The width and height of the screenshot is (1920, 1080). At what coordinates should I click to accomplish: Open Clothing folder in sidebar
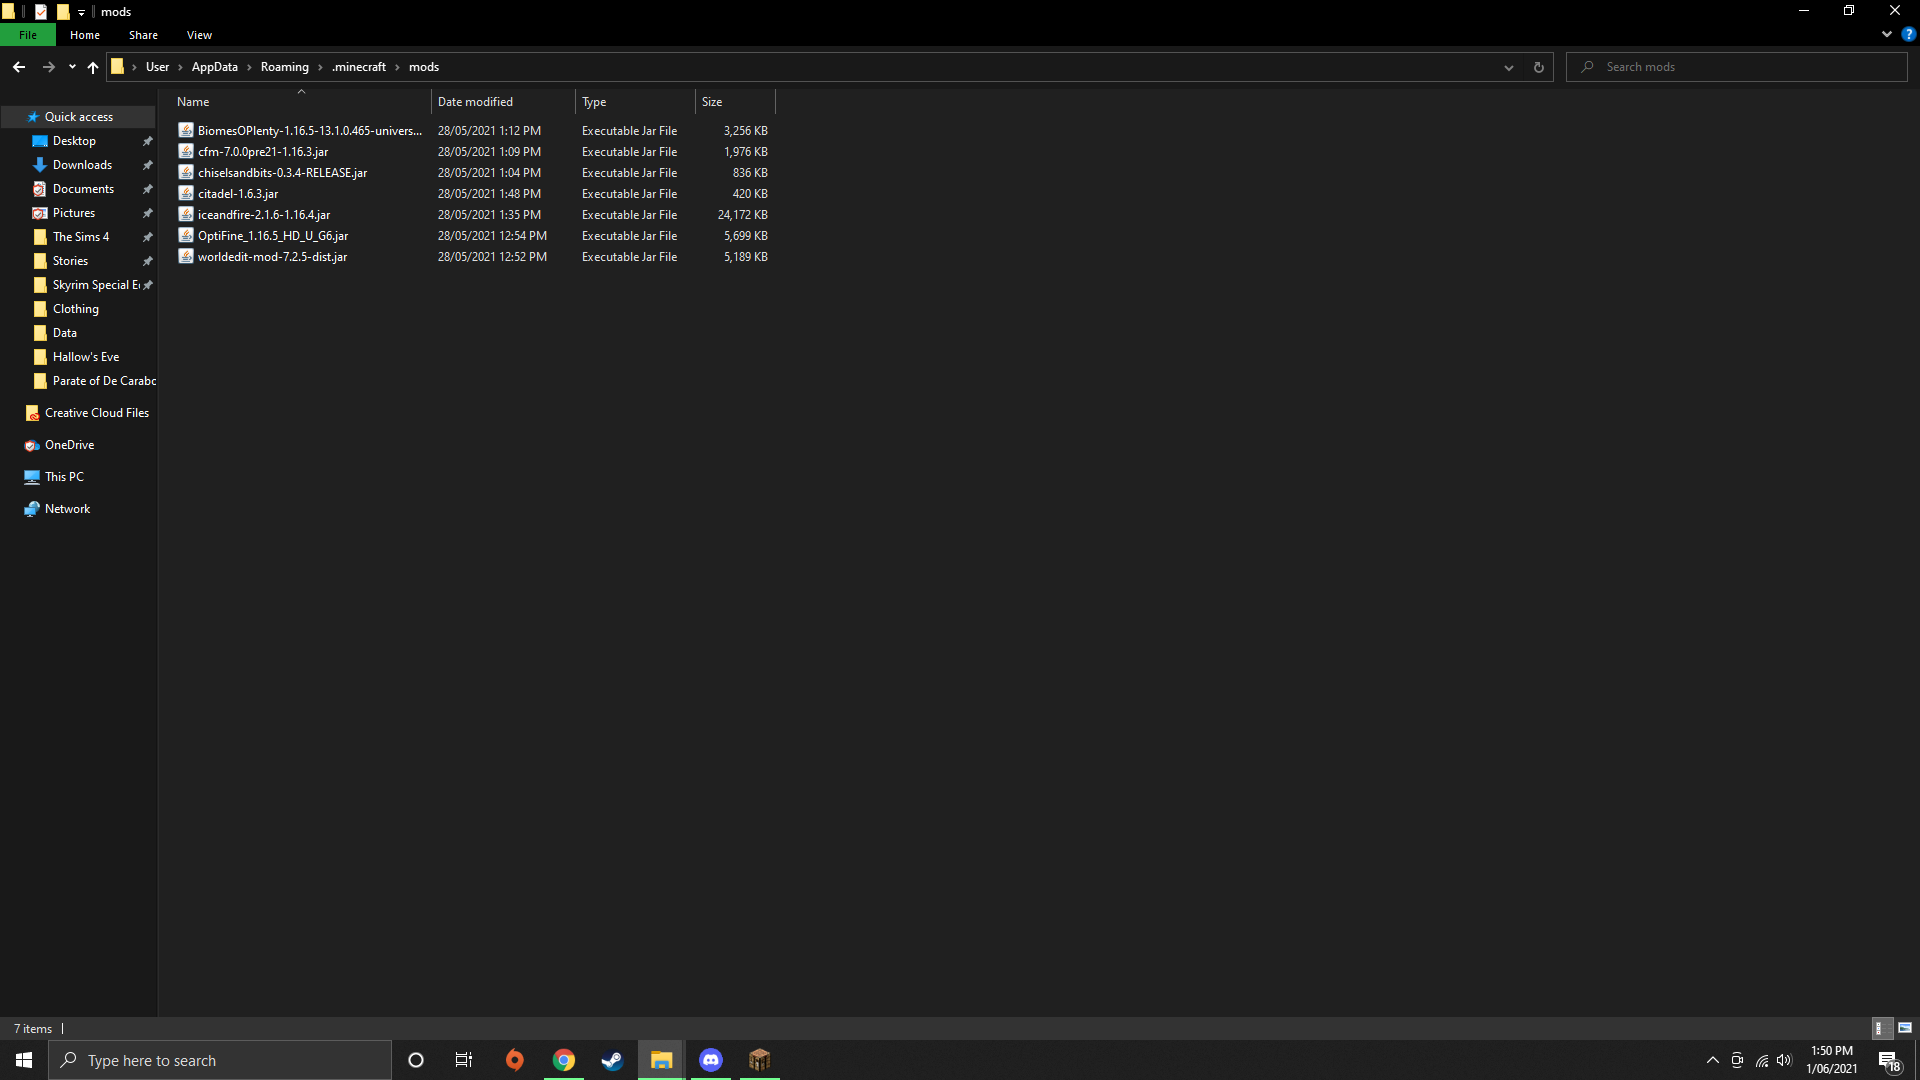coord(78,309)
